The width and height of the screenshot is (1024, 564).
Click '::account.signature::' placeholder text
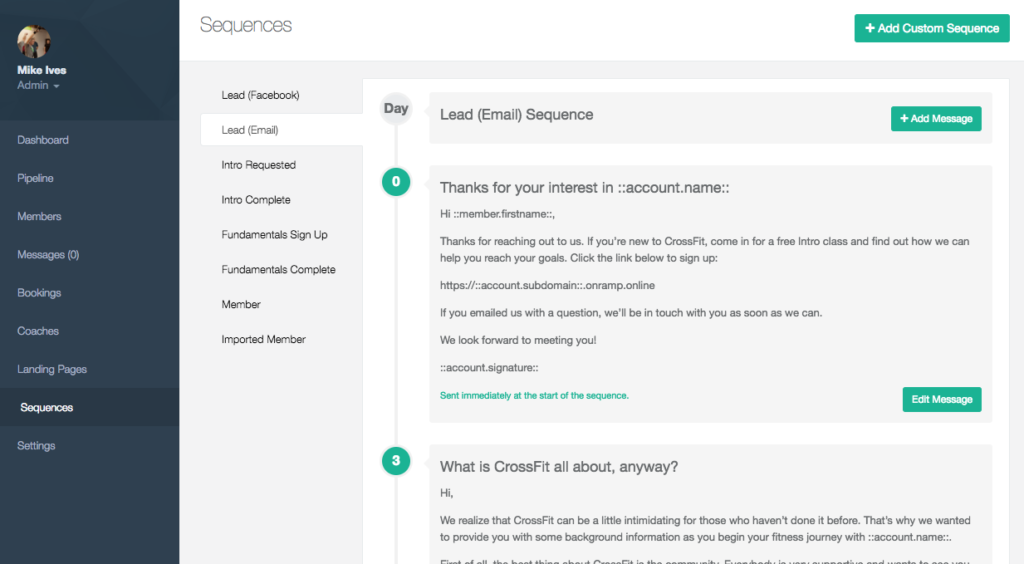tap(488, 368)
